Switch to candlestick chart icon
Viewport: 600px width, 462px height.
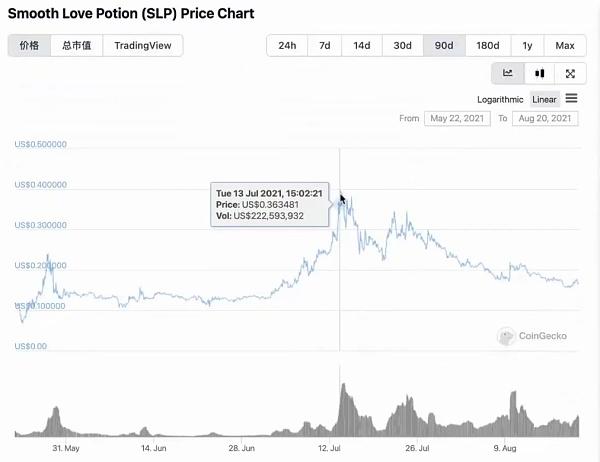point(540,73)
